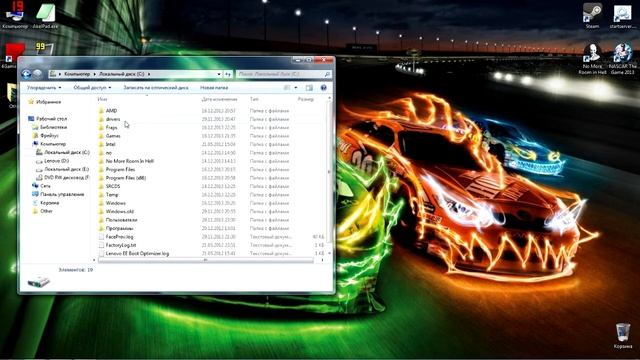
Task: Go back with the Explorer back arrow
Action: (27, 74)
